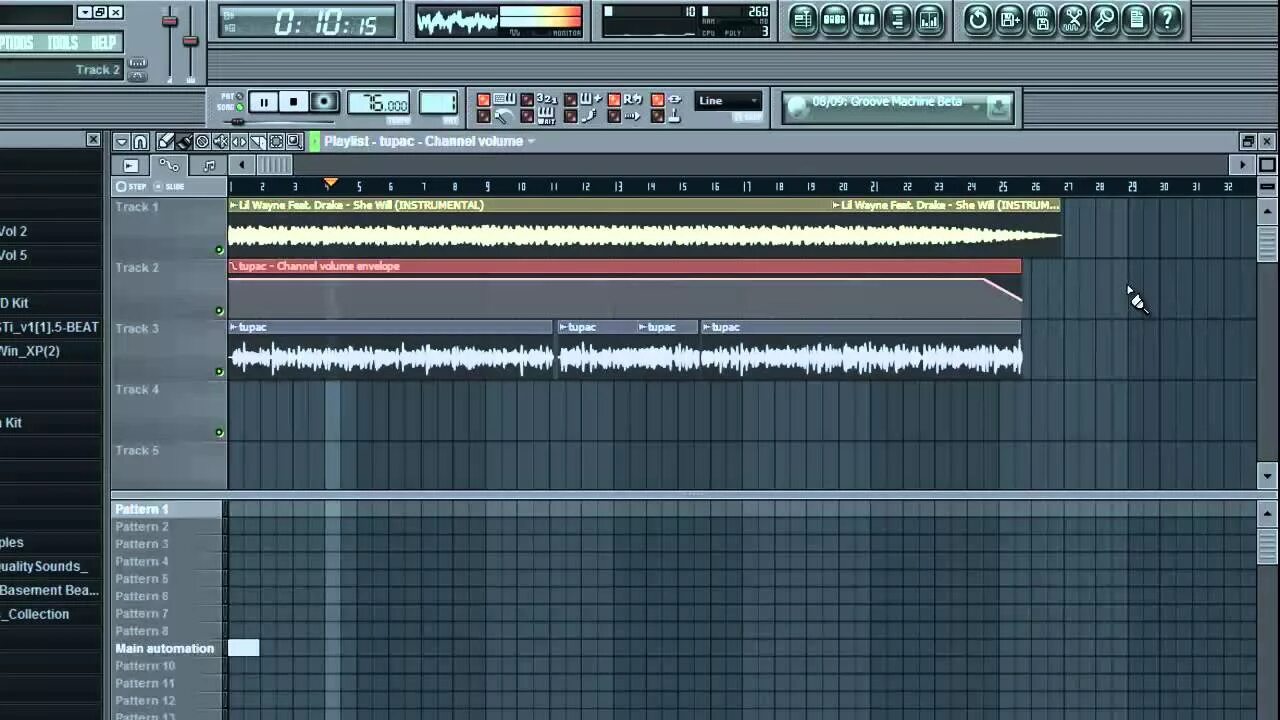Click the song position slider below transport
This screenshot has width=1280, height=720.
coord(236,122)
